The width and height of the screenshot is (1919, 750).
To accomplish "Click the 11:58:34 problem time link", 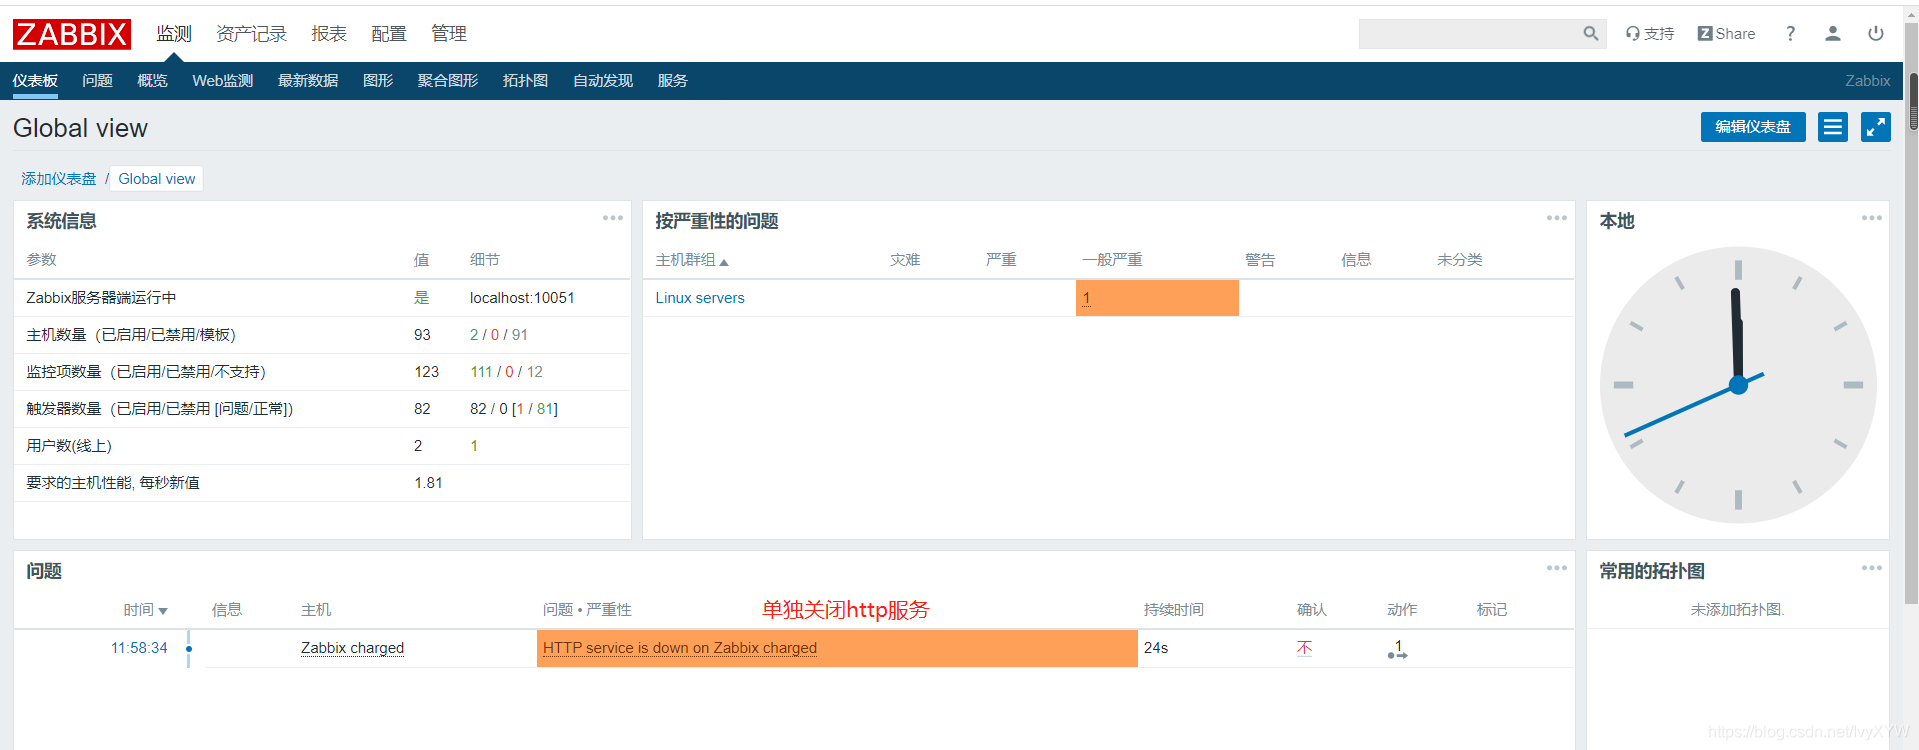I will 139,648.
